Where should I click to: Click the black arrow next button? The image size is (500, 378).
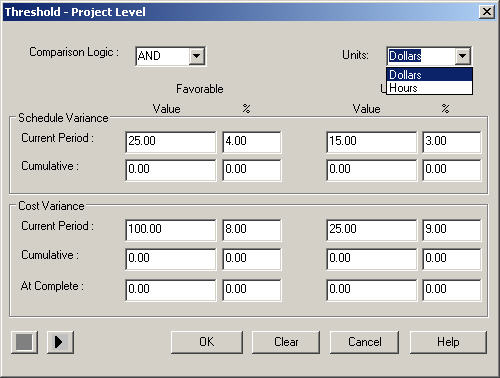pos(60,342)
